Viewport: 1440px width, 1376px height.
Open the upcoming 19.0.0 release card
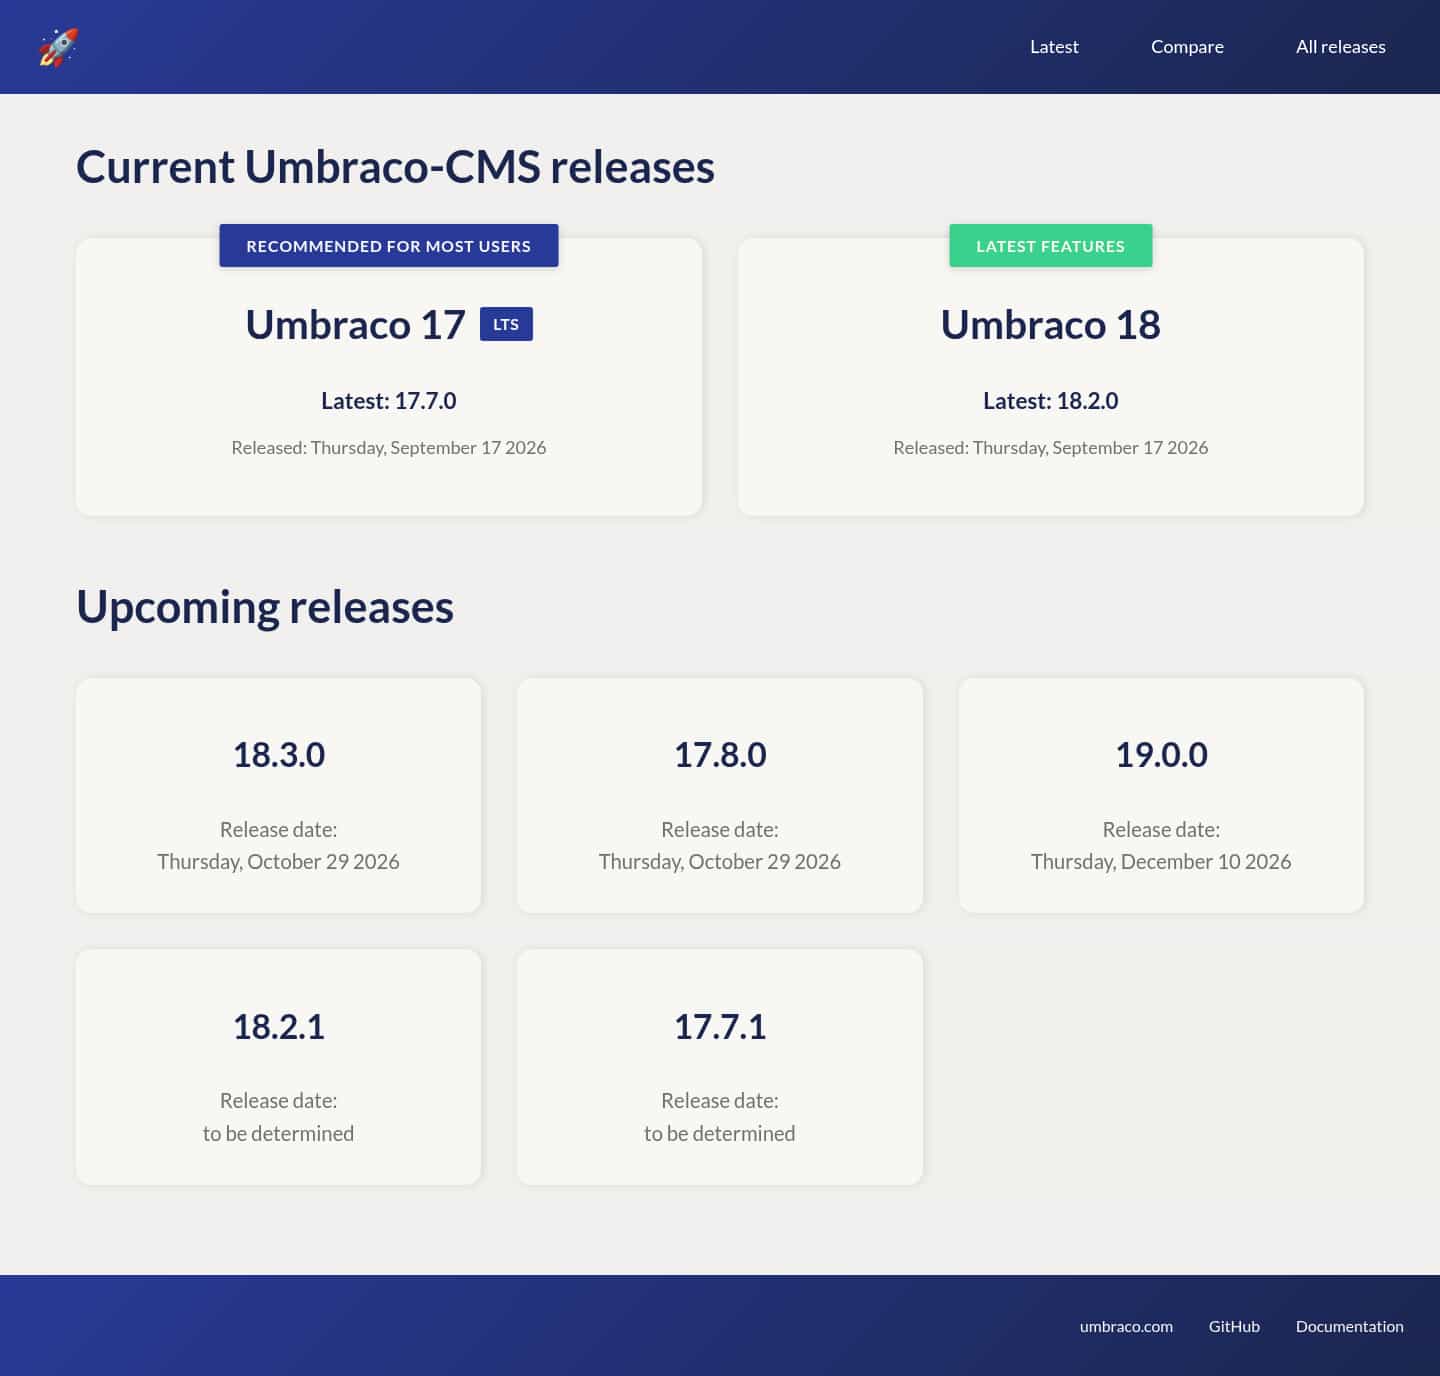pyautogui.click(x=1161, y=796)
